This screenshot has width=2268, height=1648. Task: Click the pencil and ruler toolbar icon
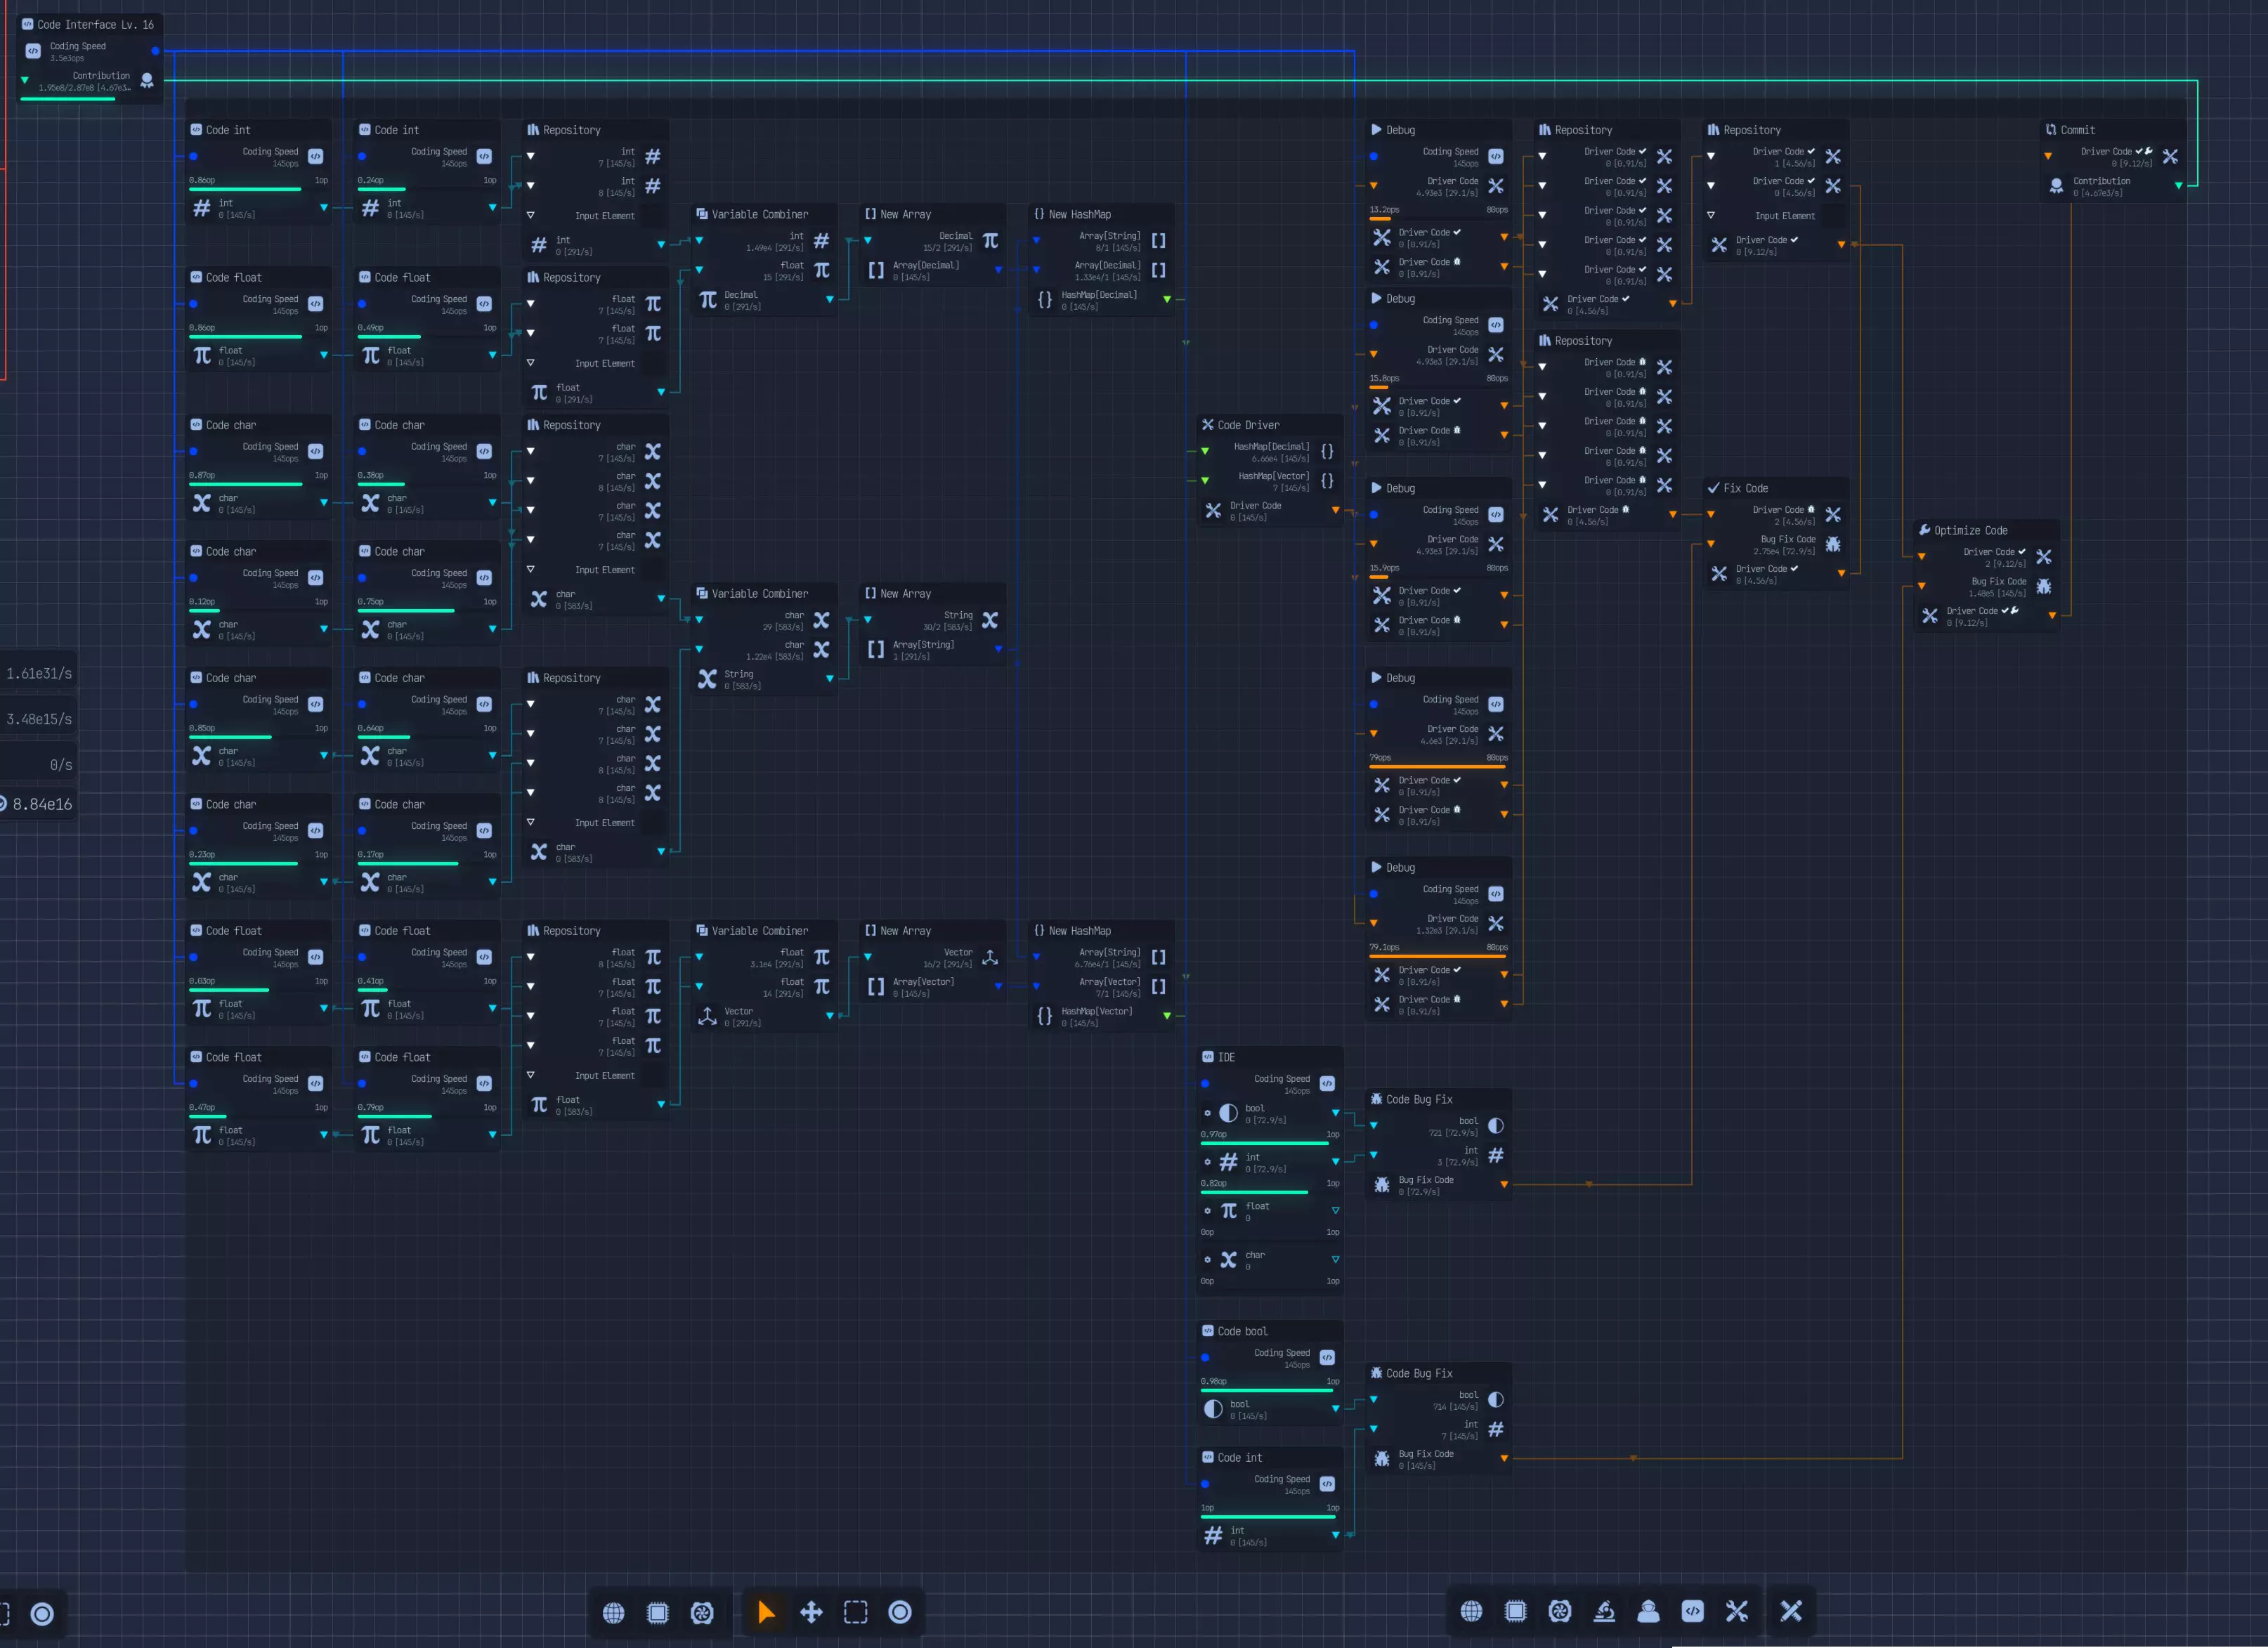click(1791, 1611)
